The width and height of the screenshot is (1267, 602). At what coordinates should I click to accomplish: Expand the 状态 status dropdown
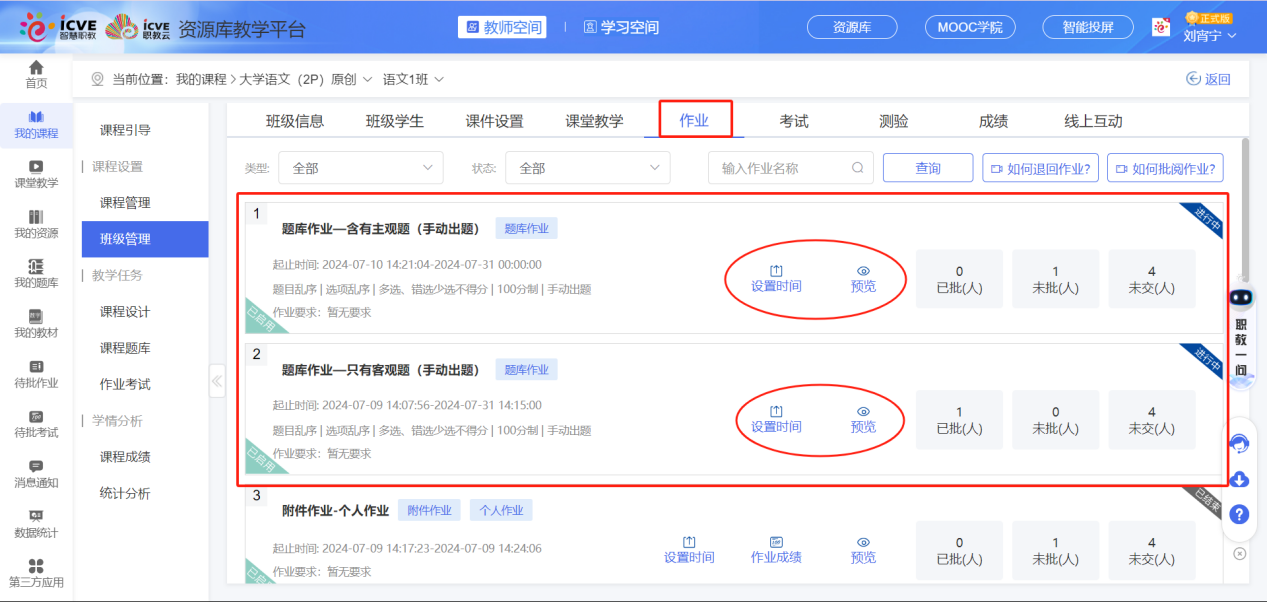(x=587, y=167)
